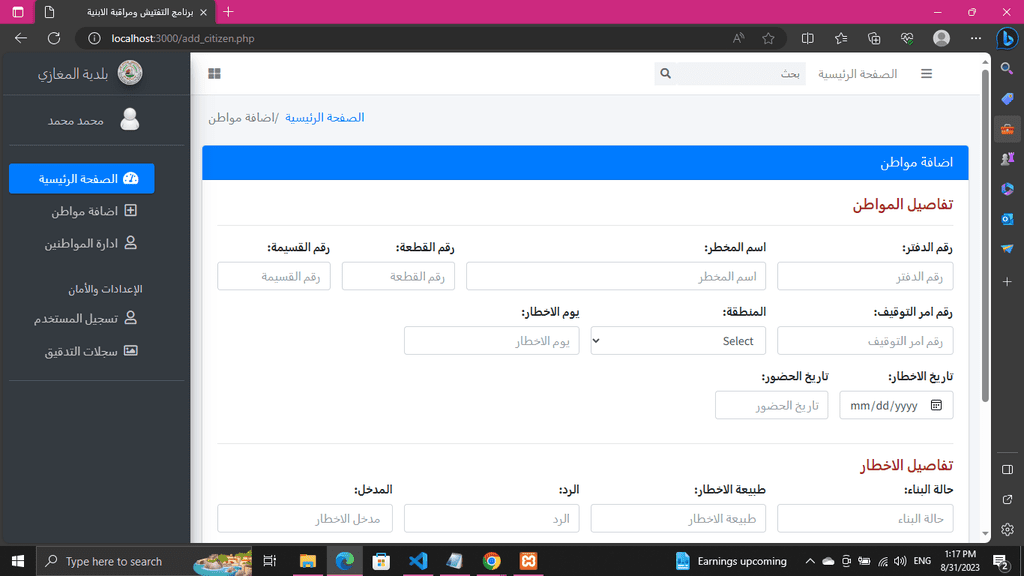
Task: Click the Edge sidebar search icon
Action: pyautogui.click(x=1008, y=69)
